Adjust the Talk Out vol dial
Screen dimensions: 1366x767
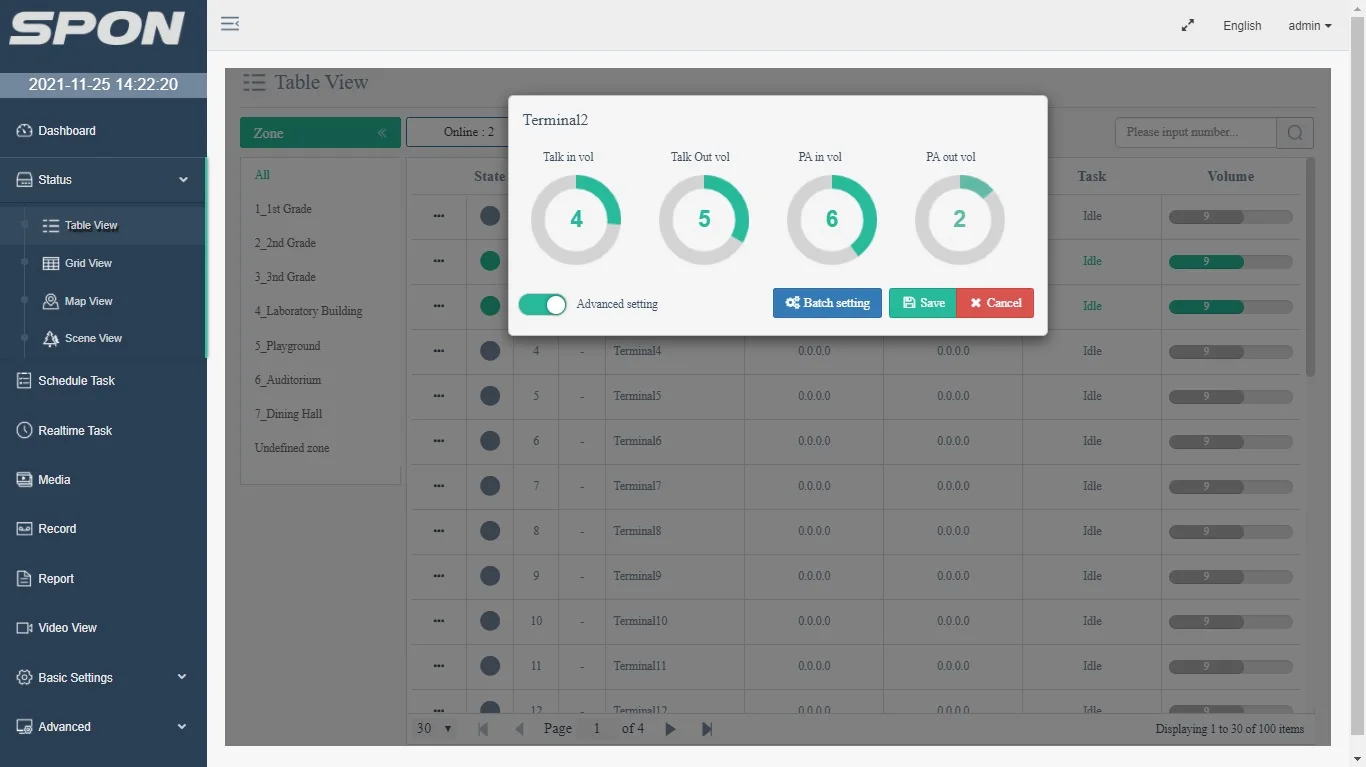tap(704, 220)
